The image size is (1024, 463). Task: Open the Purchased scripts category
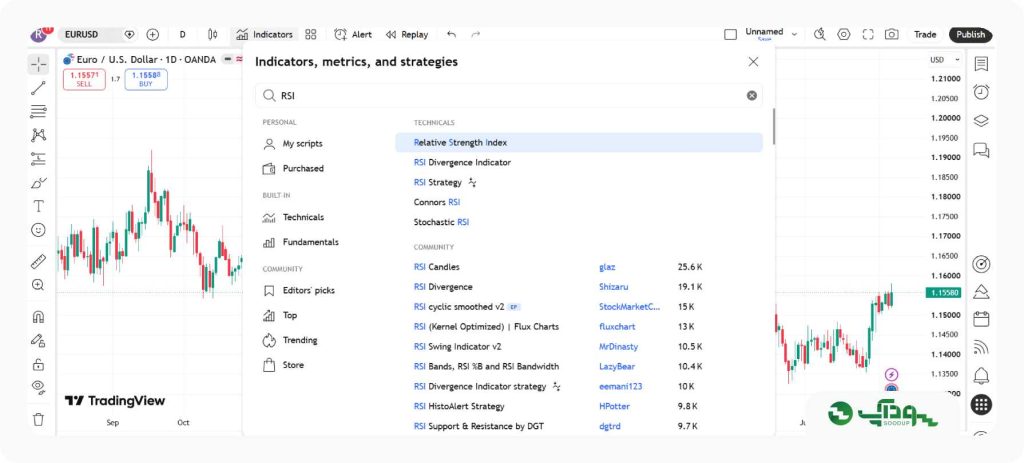[x=294, y=168]
